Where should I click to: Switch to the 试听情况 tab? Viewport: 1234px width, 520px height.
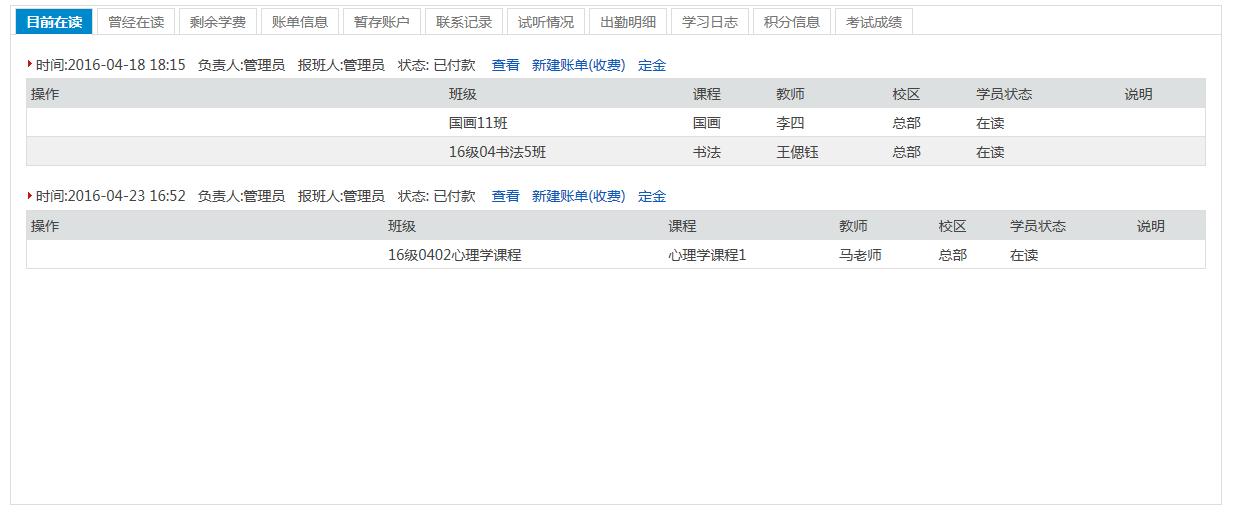546,22
